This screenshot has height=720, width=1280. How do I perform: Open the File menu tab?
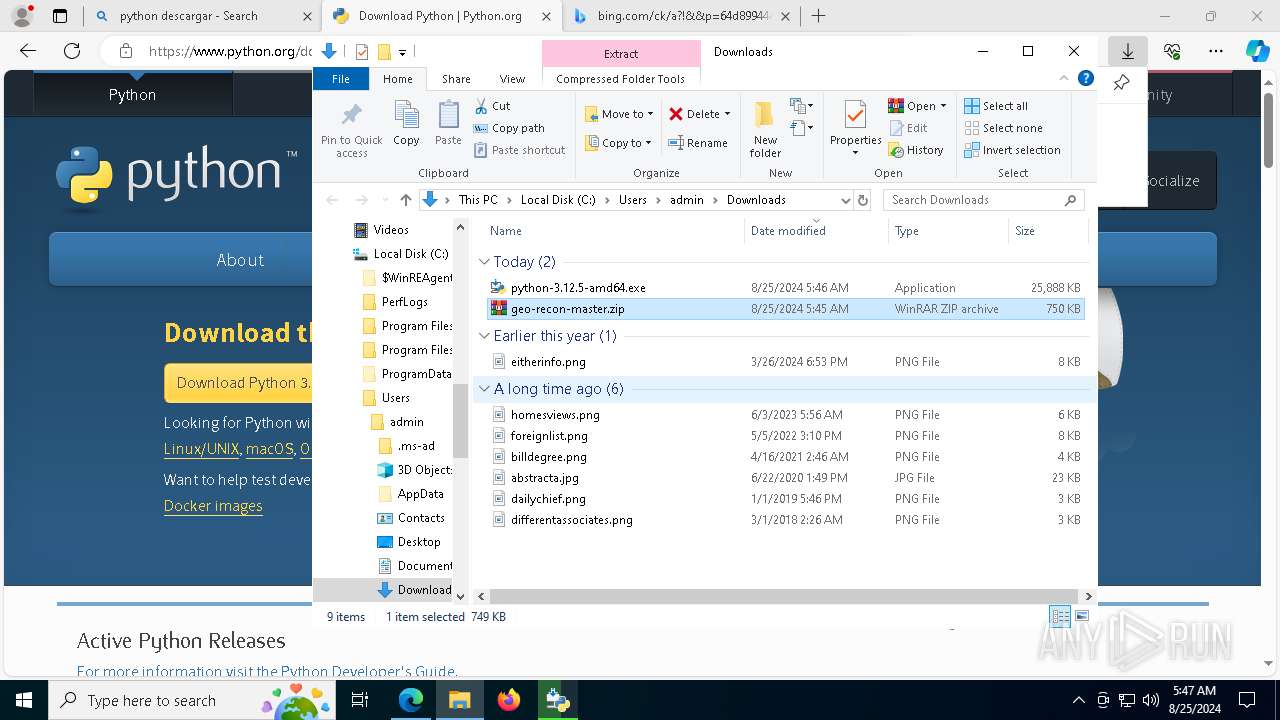[x=341, y=79]
